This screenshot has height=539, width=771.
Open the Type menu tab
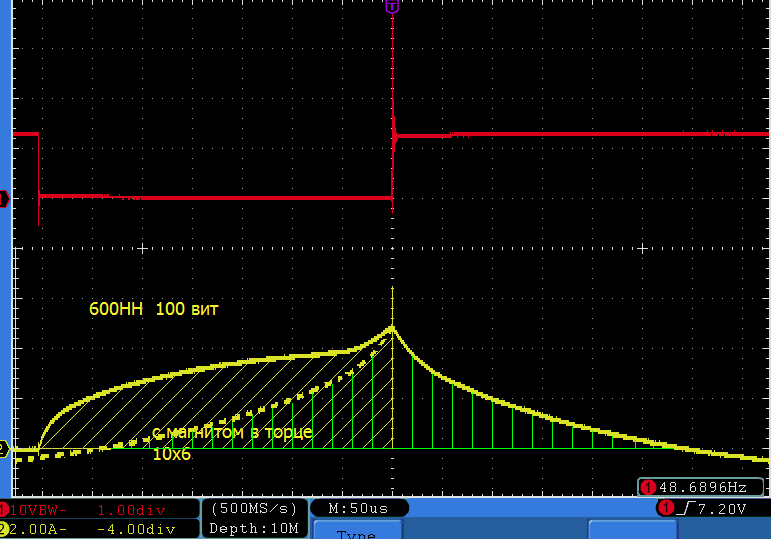click(356, 532)
